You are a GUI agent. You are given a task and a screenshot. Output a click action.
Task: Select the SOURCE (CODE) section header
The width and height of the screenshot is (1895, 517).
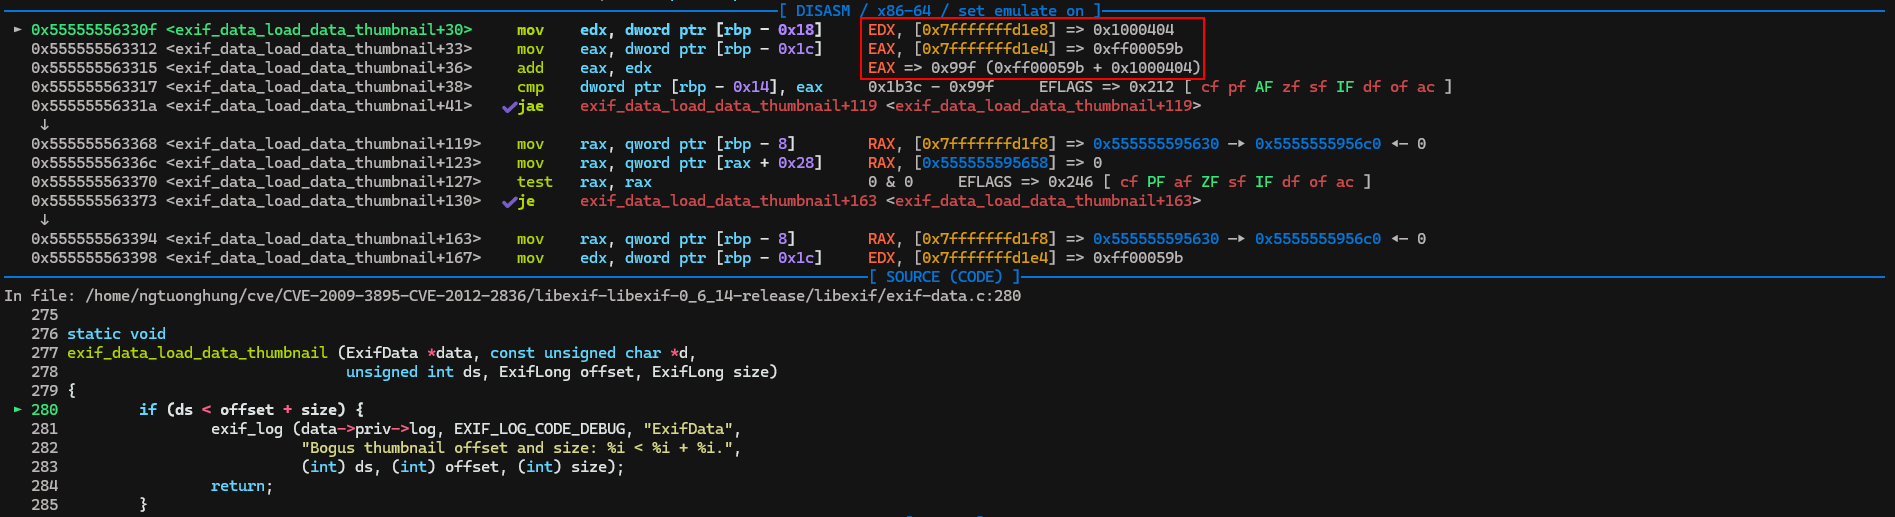[943, 277]
